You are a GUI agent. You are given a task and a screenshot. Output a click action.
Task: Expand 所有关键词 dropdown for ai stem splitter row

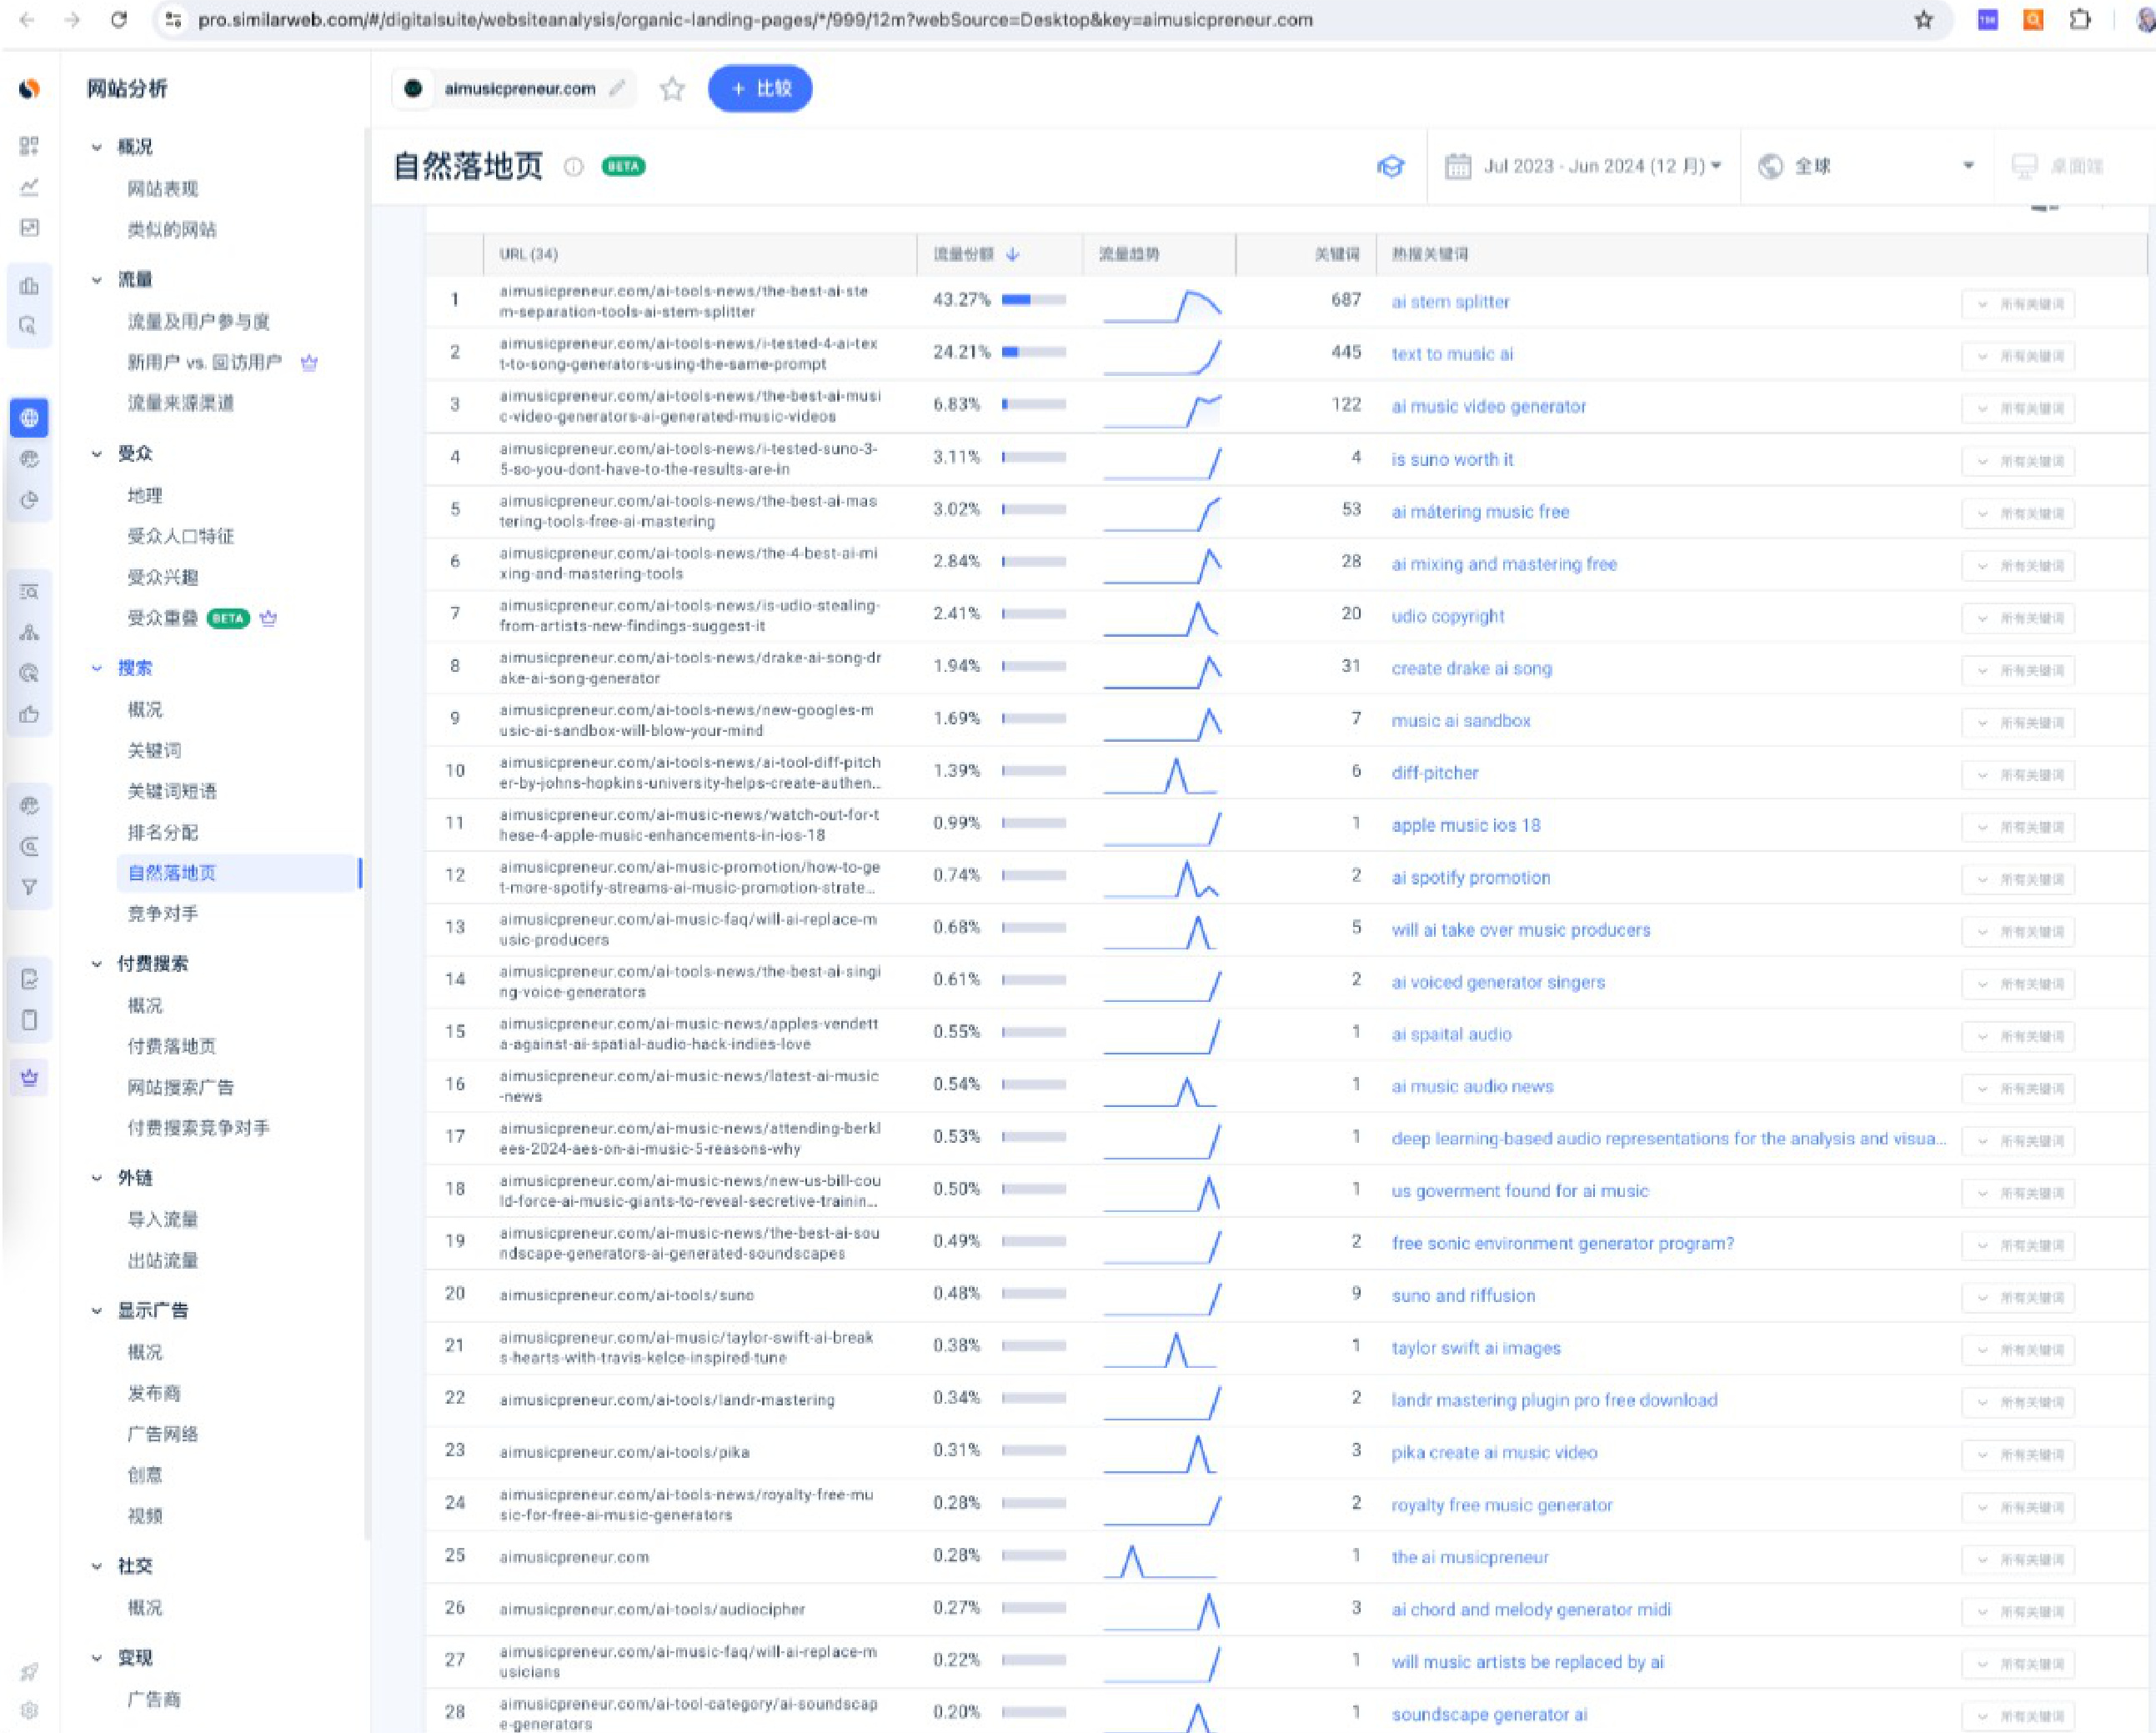tap(2018, 304)
